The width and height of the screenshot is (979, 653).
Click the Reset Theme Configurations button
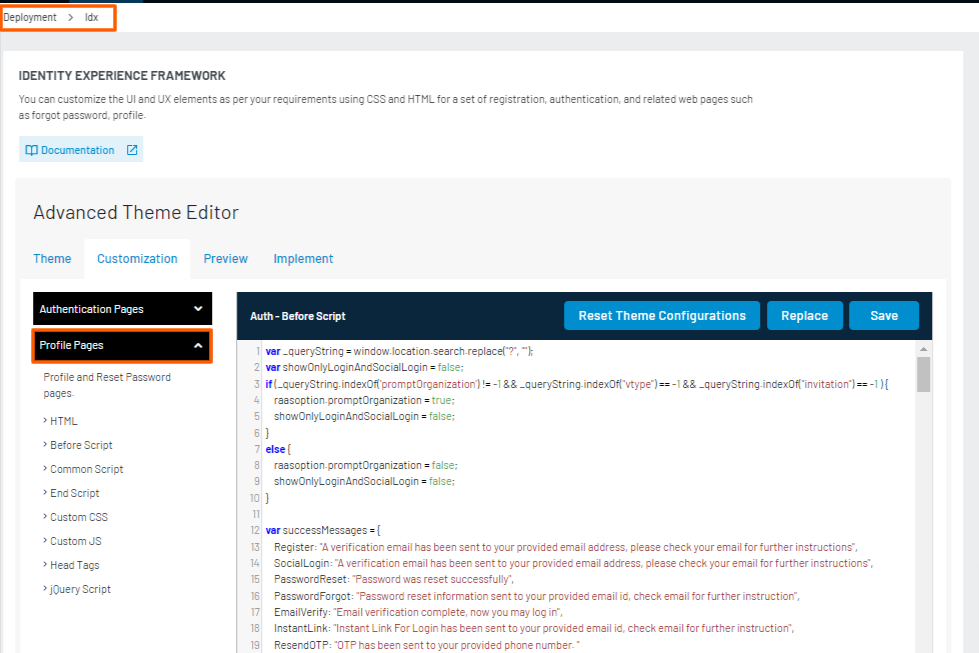point(661,315)
